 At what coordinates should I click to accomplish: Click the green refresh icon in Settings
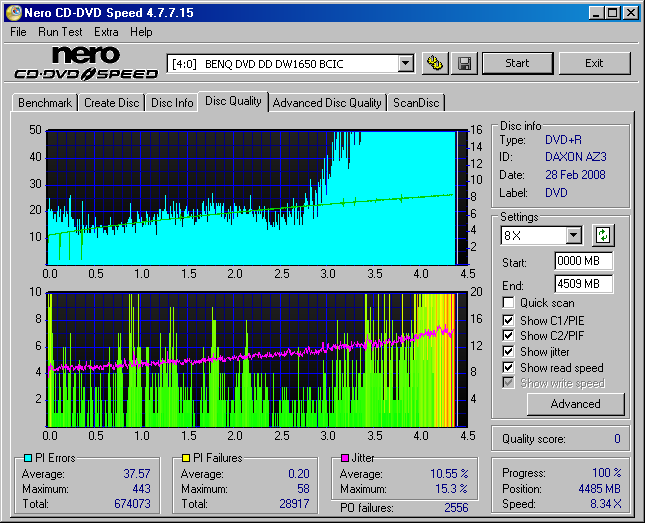(x=603, y=236)
